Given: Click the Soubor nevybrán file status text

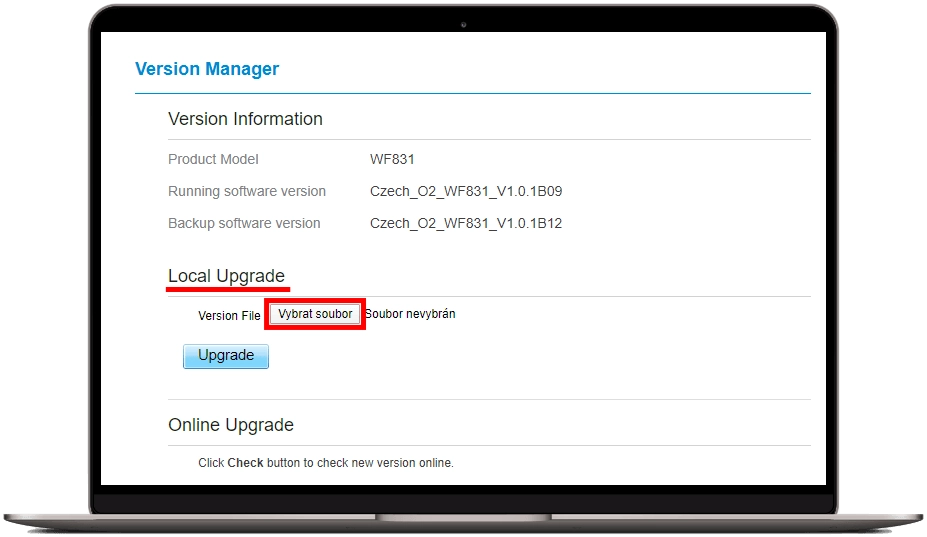Looking at the screenshot, I should [x=410, y=314].
